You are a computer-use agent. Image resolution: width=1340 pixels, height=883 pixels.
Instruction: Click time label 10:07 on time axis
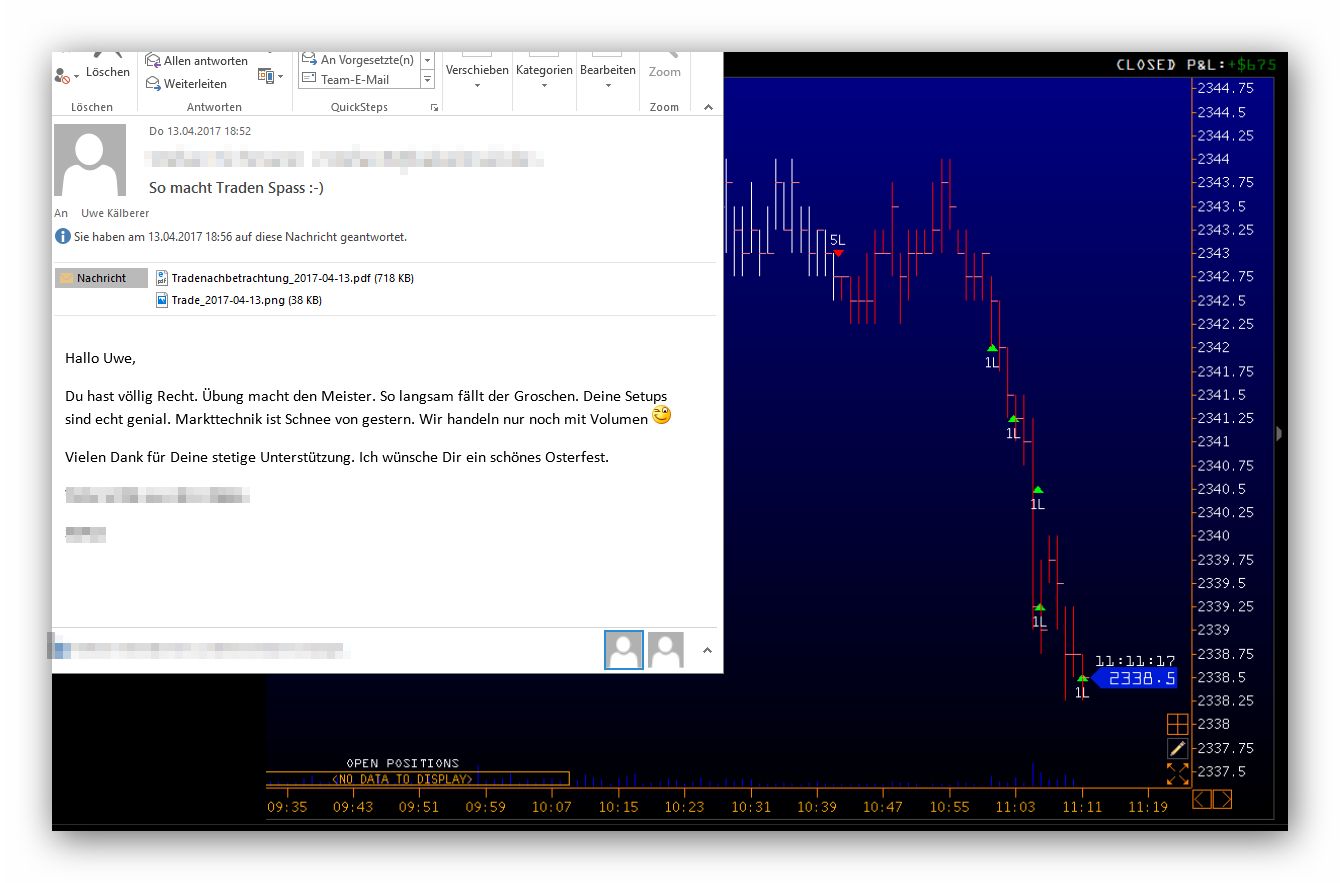pyautogui.click(x=551, y=806)
